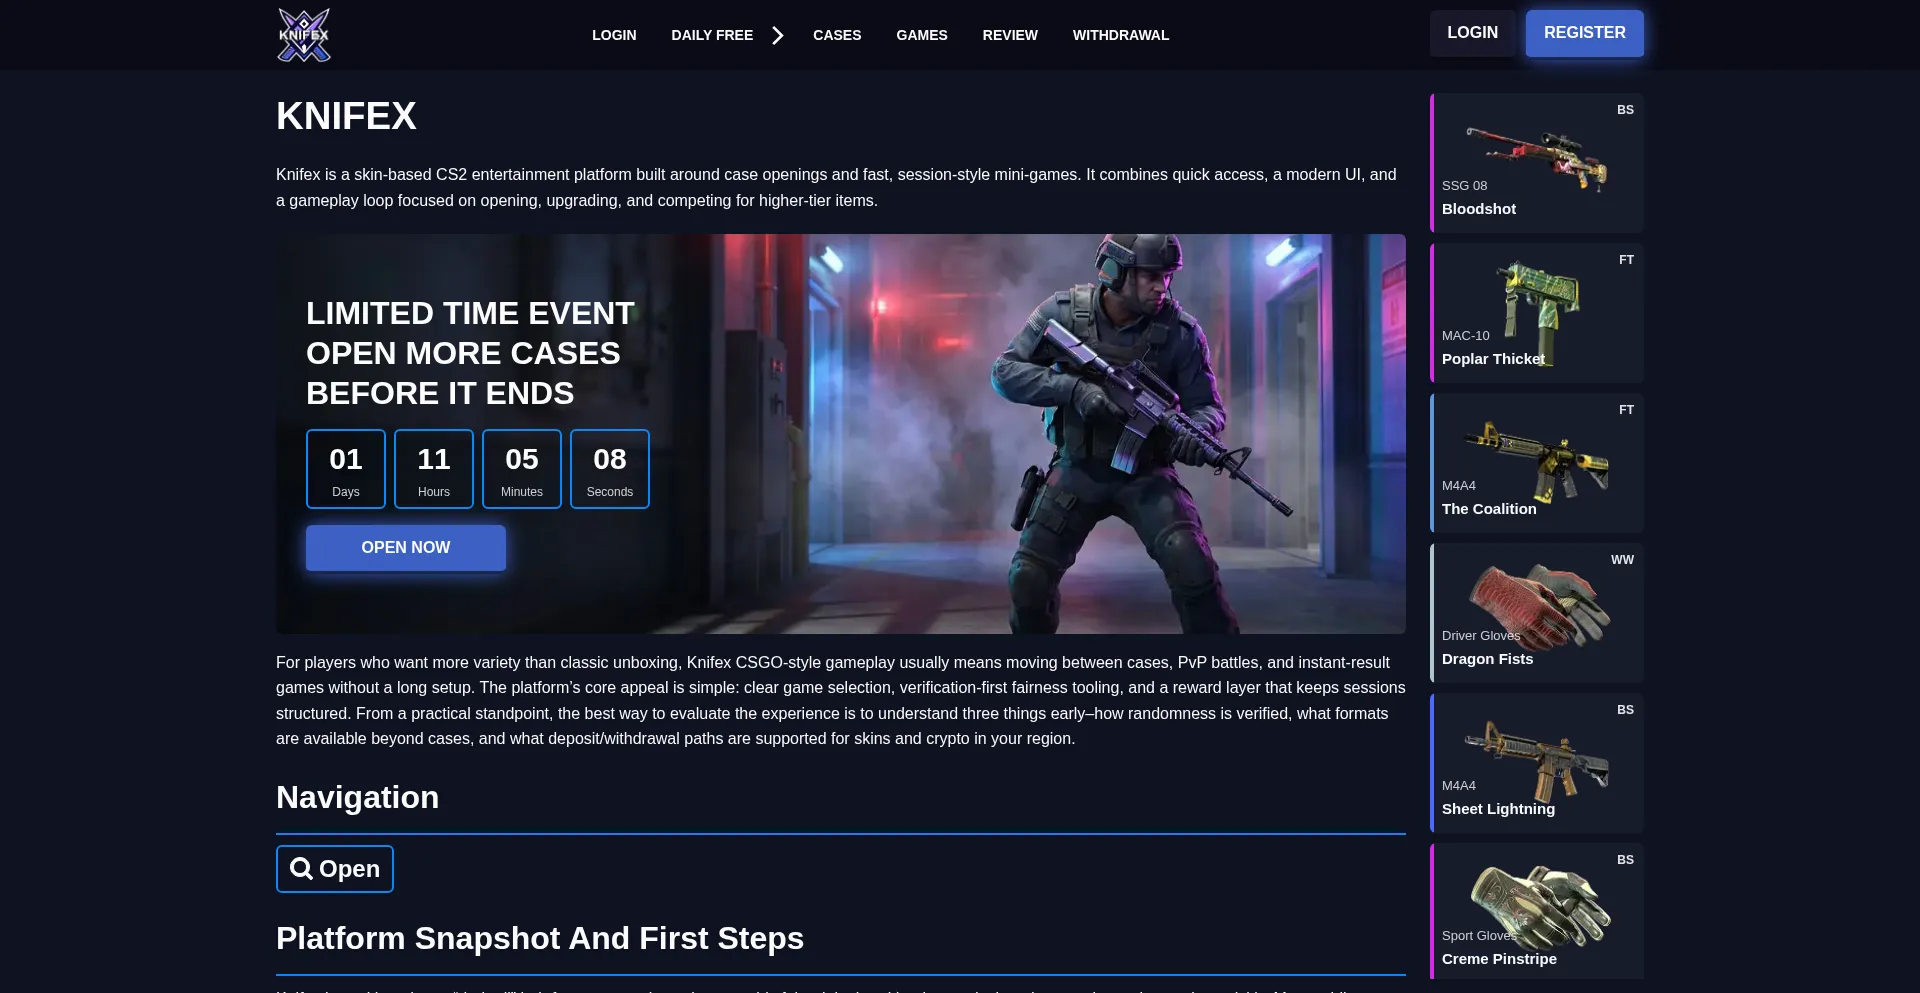This screenshot has width=1920, height=993.
Task: Expand the Daily Free chevron arrow
Action: pos(777,36)
